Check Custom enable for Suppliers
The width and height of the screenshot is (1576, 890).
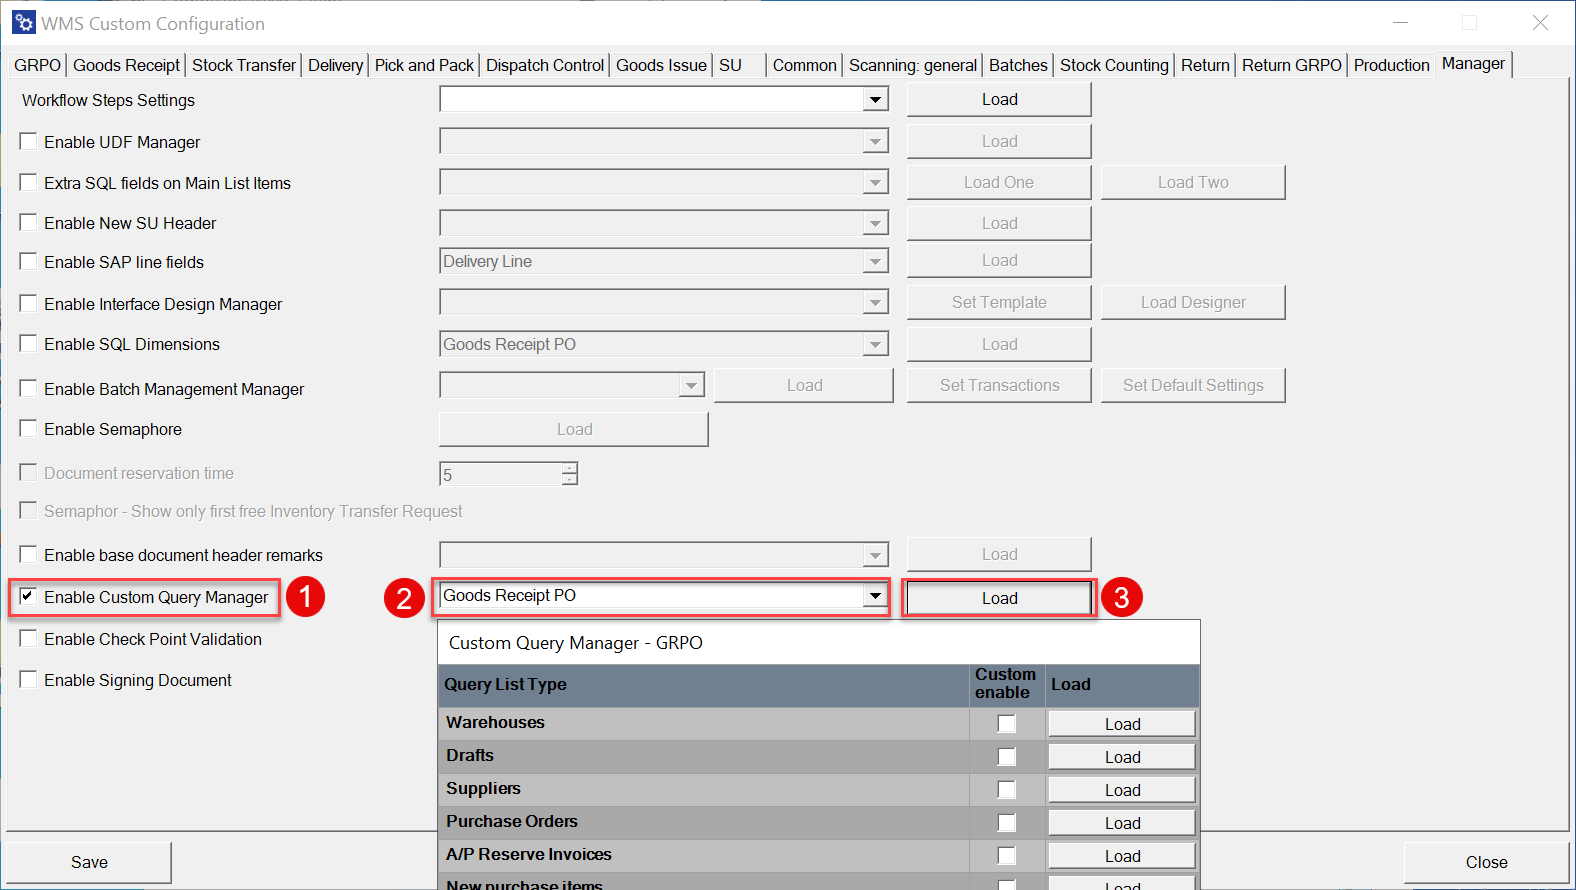click(1007, 790)
